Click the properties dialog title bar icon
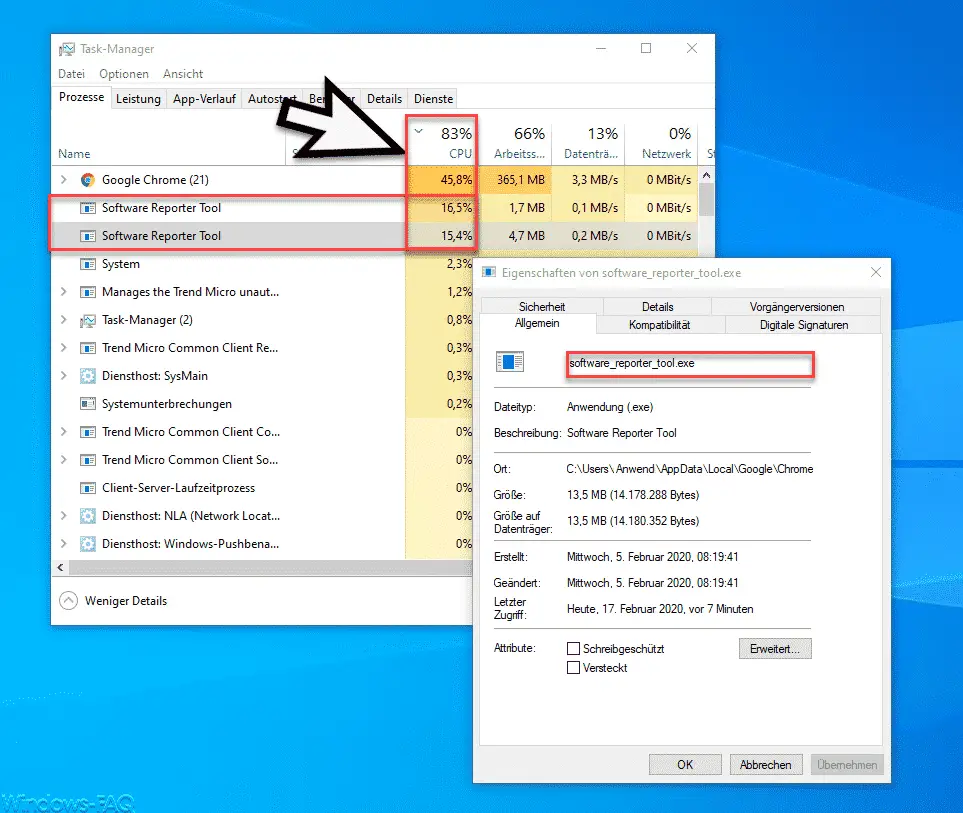The height and width of the screenshot is (813, 963). click(x=489, y=272)
